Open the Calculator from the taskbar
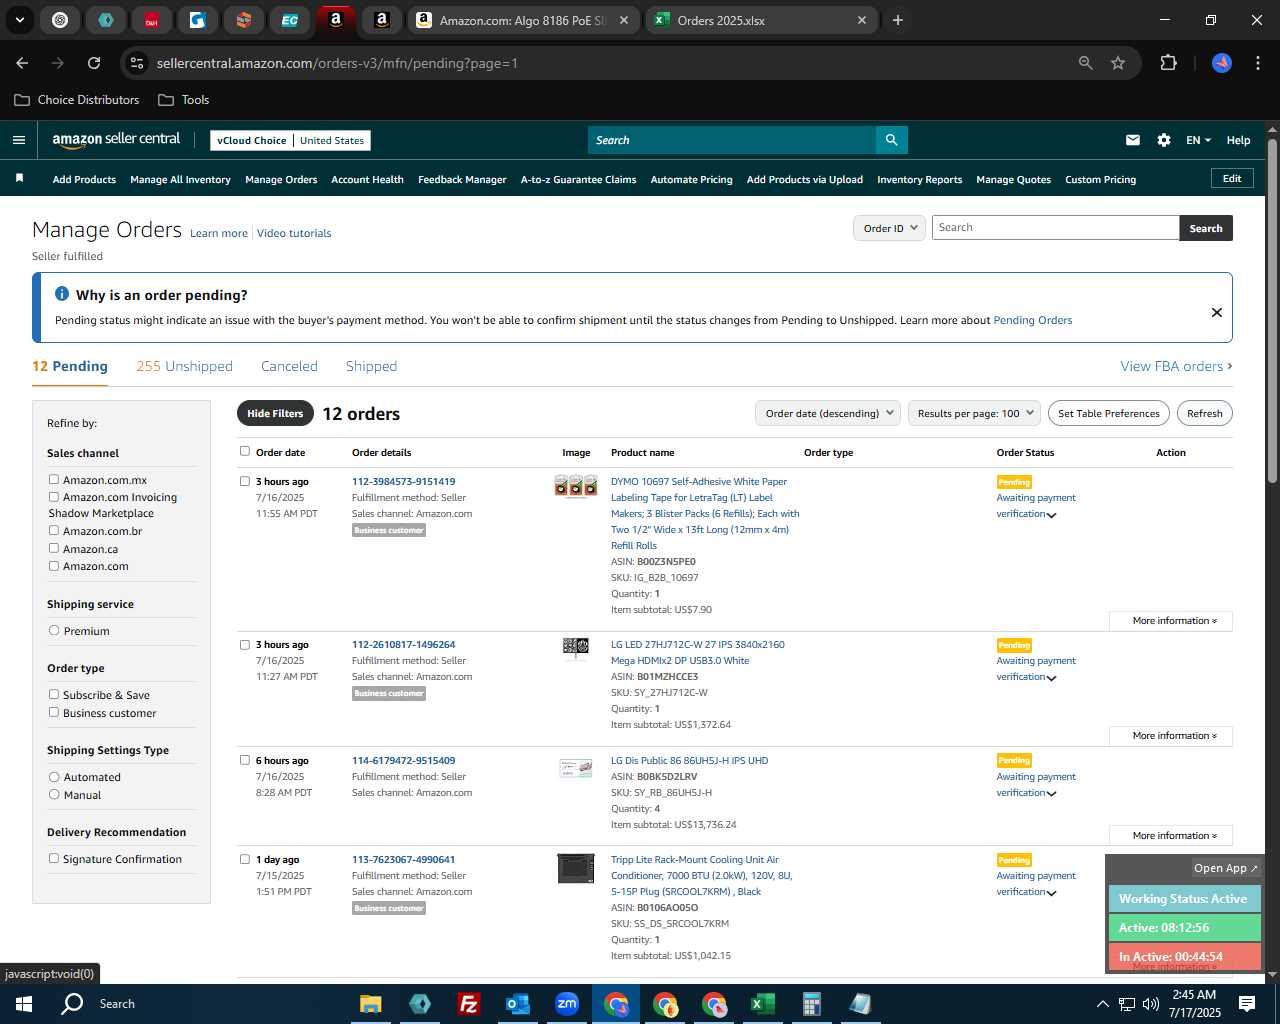Viewport: 1280px width, 1024px height. tap(812, 1004)
